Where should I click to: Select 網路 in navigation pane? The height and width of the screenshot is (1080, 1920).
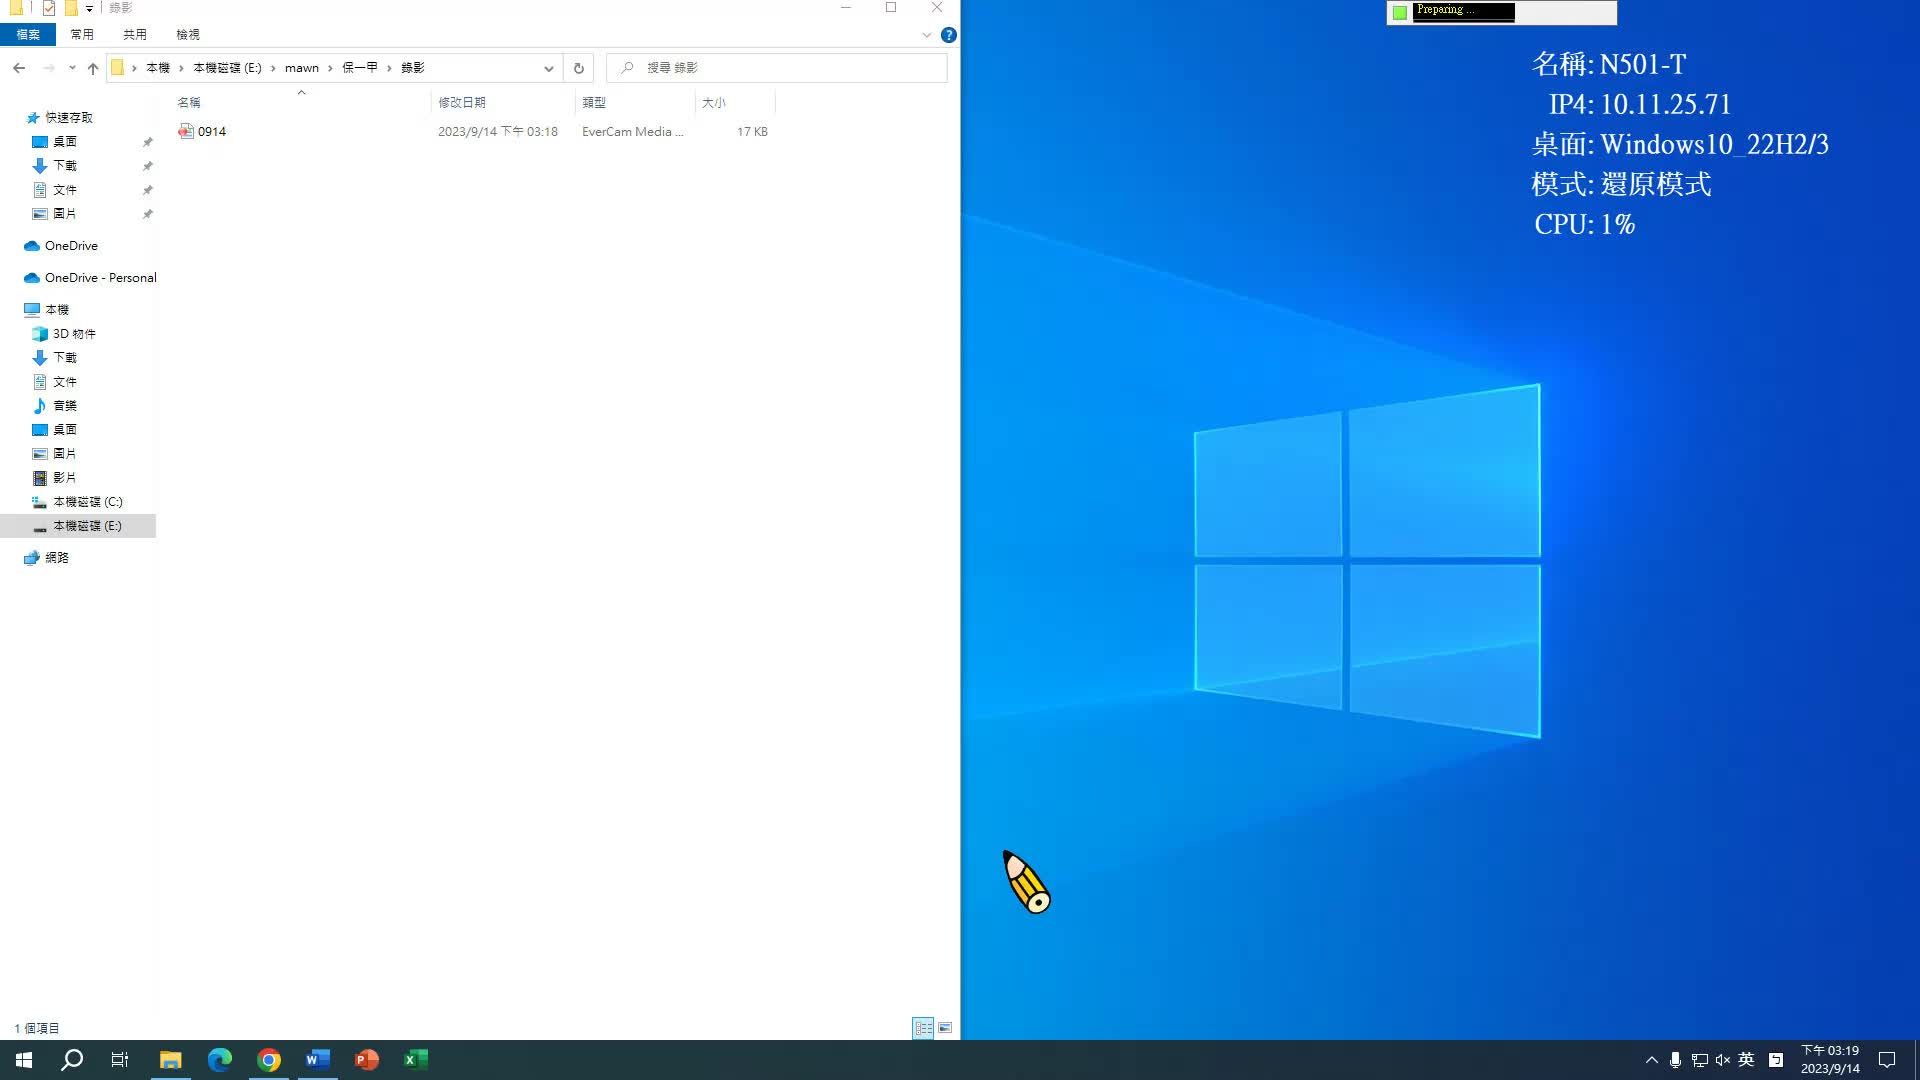click(x=56, y=558)
